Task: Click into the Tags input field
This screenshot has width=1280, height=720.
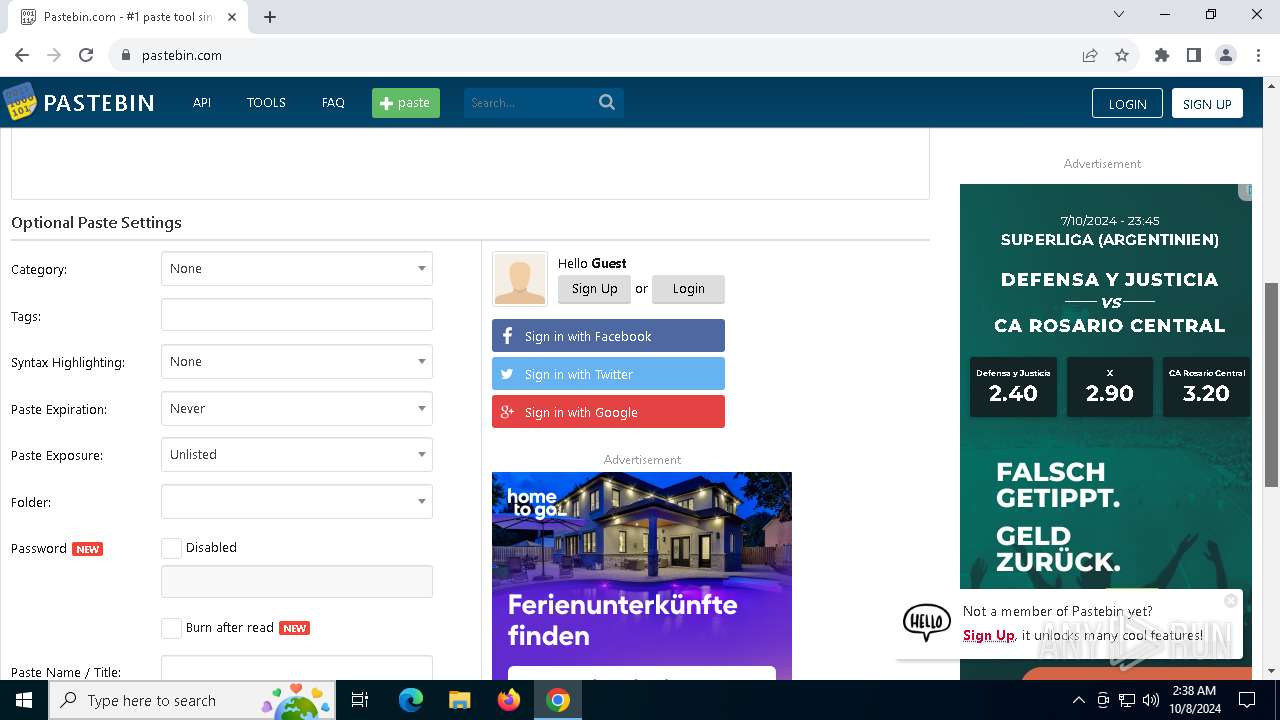Action: [297, 315]
